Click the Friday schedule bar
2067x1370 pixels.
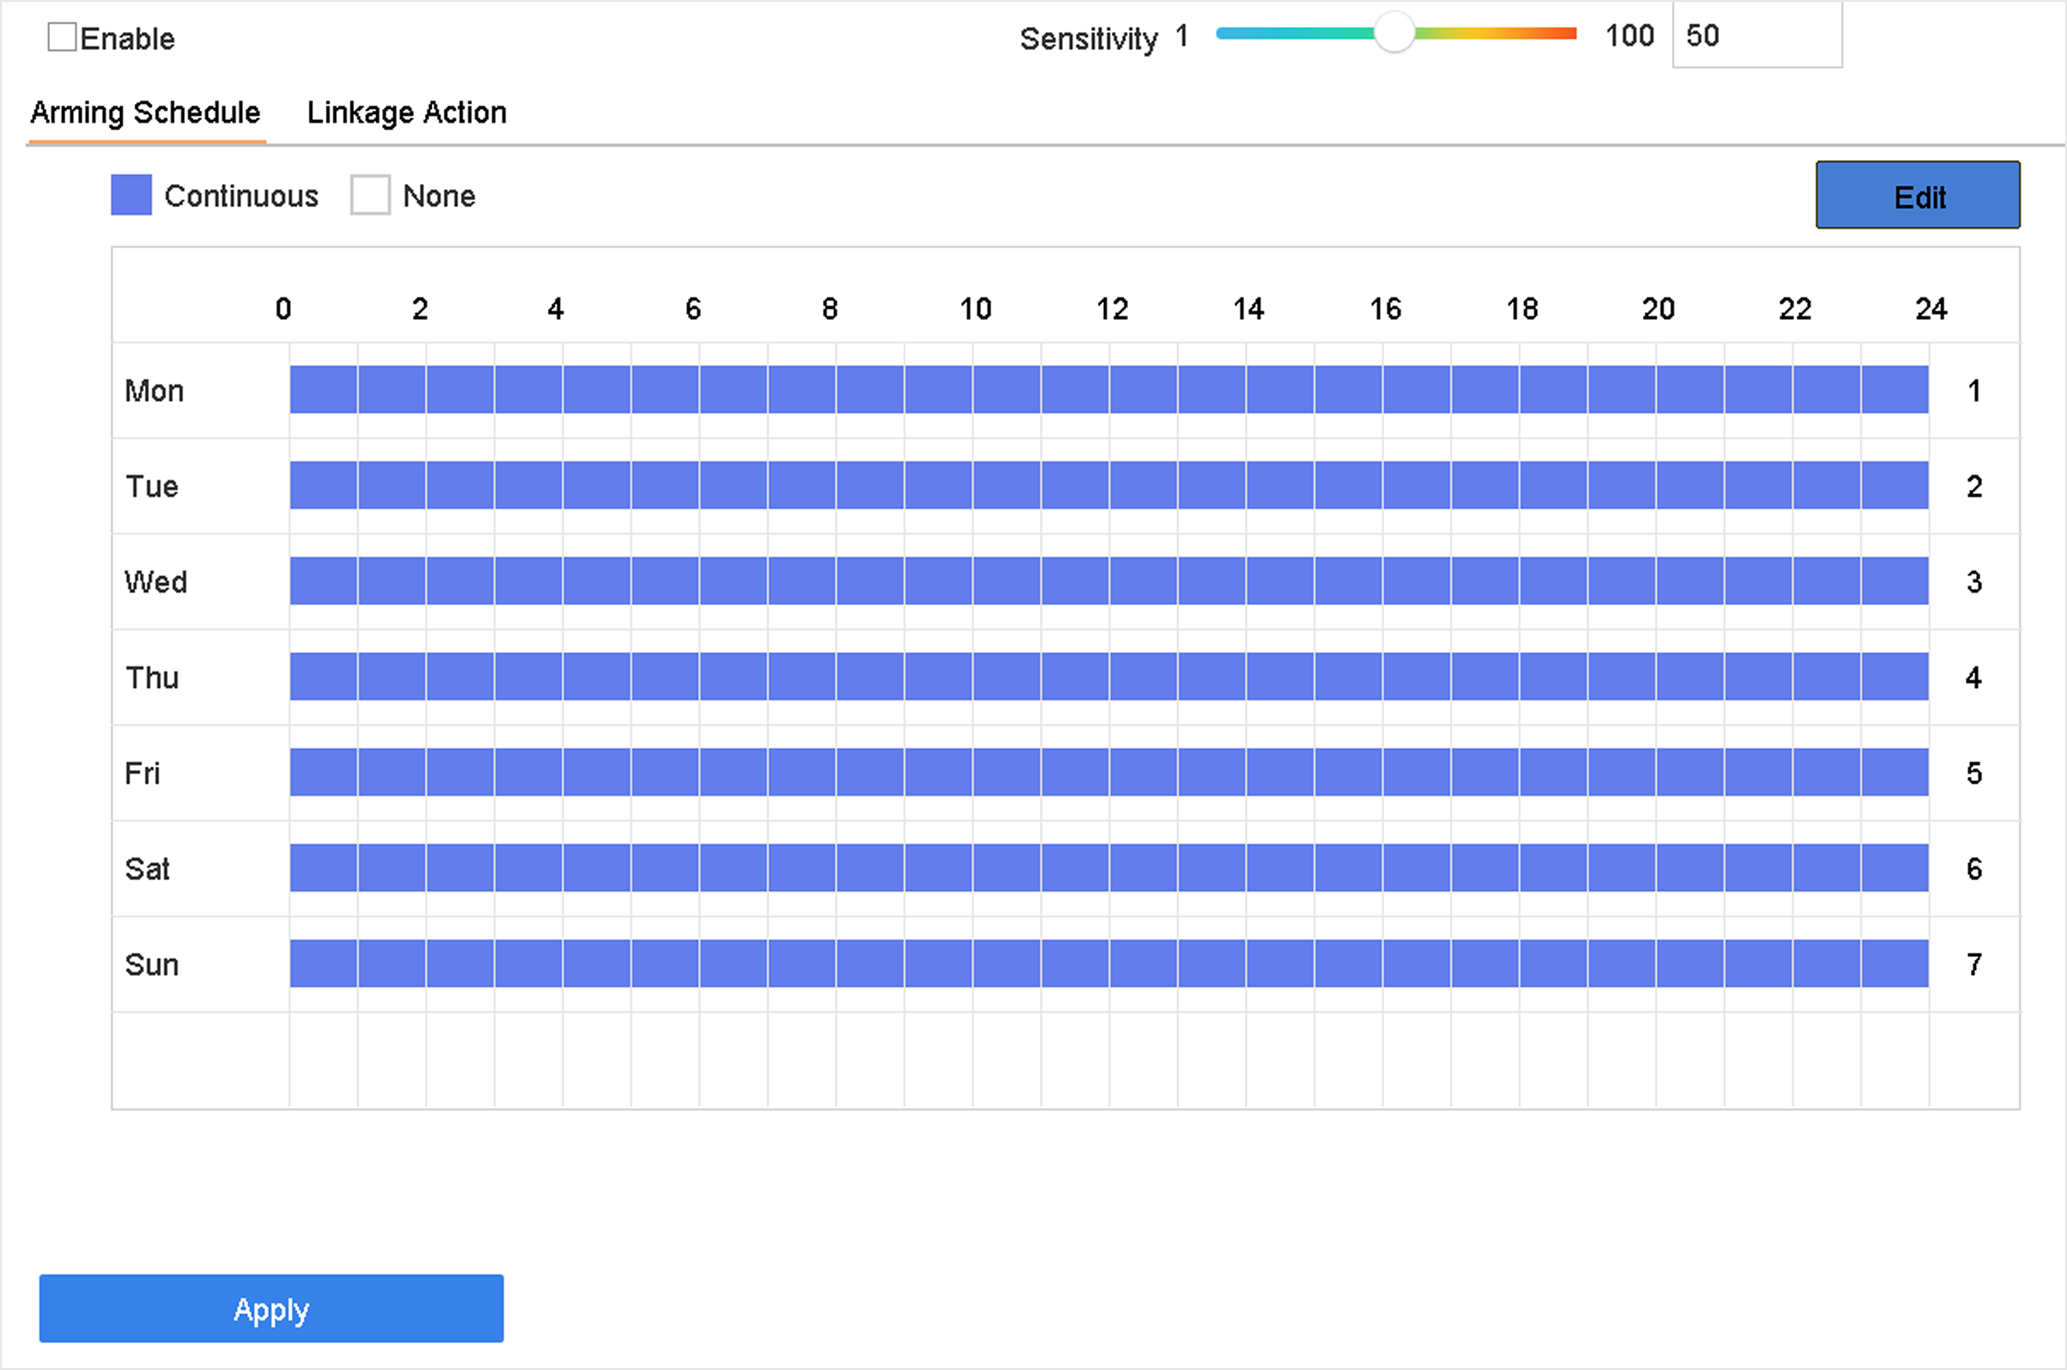coord(1109,772)
